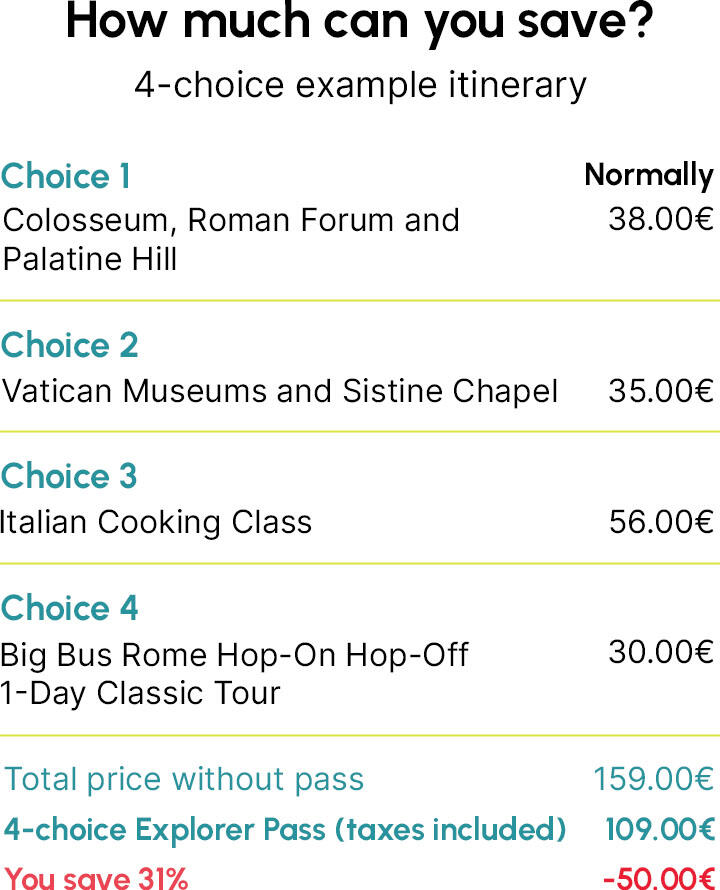Click the 56.00€ price

661,522
